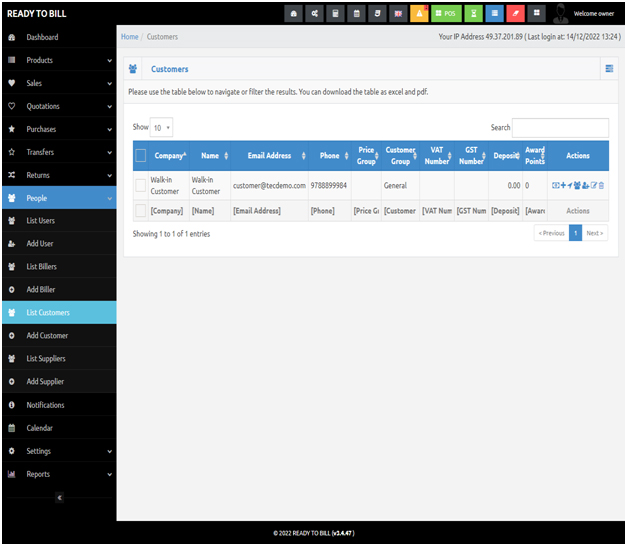Open the home icon in top toolbar
Image resolution: width=627 pixels, height=546 pixels.
294,14
